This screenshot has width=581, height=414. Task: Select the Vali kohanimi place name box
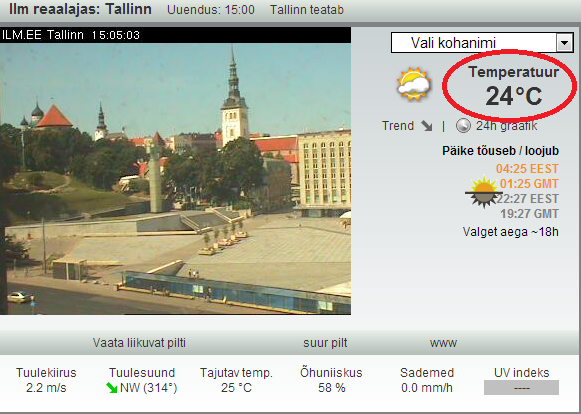[482, 43]
